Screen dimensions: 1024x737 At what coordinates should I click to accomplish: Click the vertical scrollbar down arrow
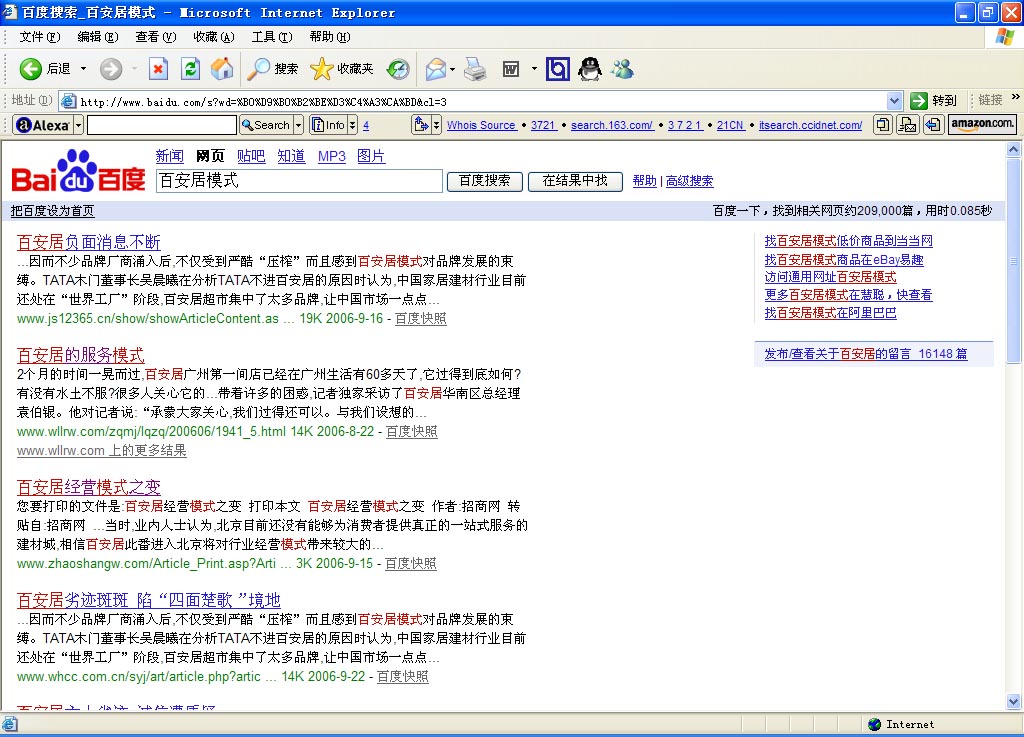(x=1014, y=702)
